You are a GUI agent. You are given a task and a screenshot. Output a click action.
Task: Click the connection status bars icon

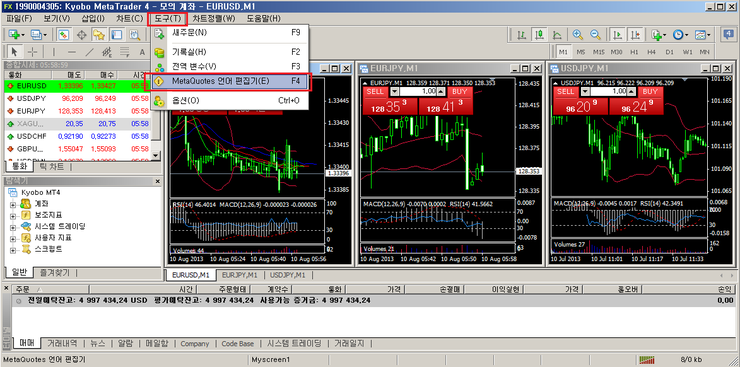[646, 359]
